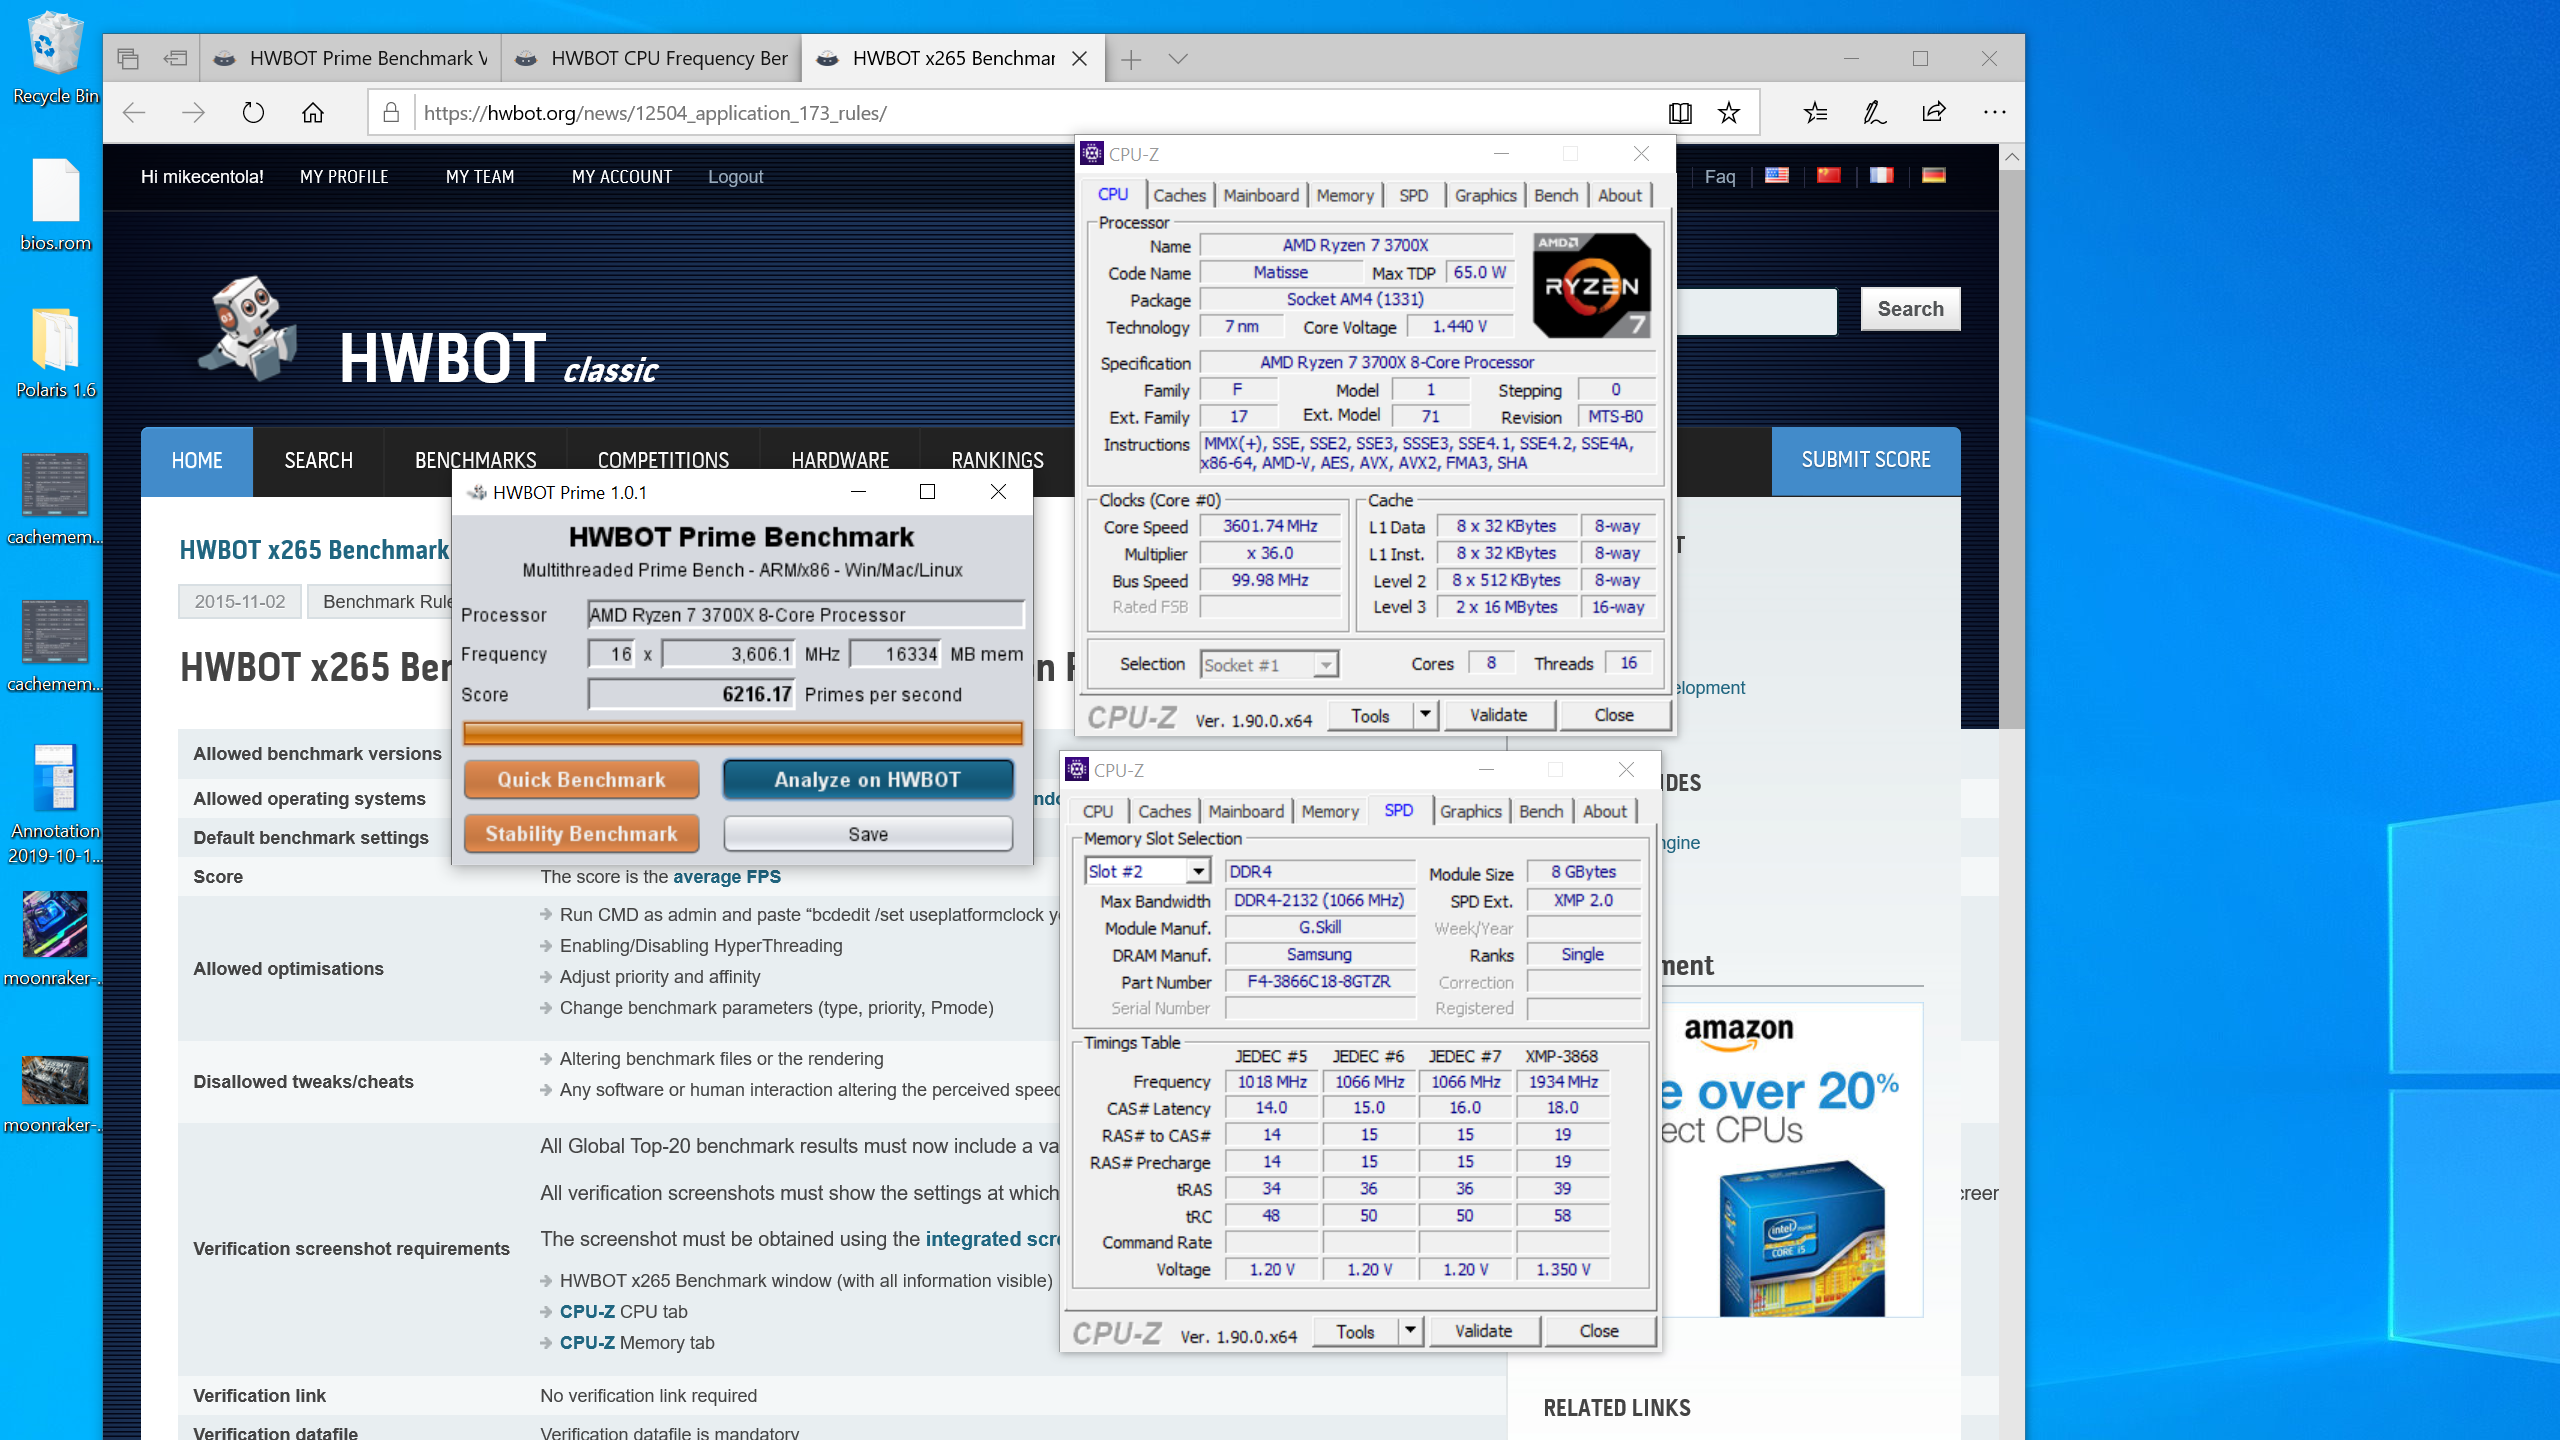Click the website Search button
The width and height of the screenshot is (2560, 1440).
(1910, 309)
